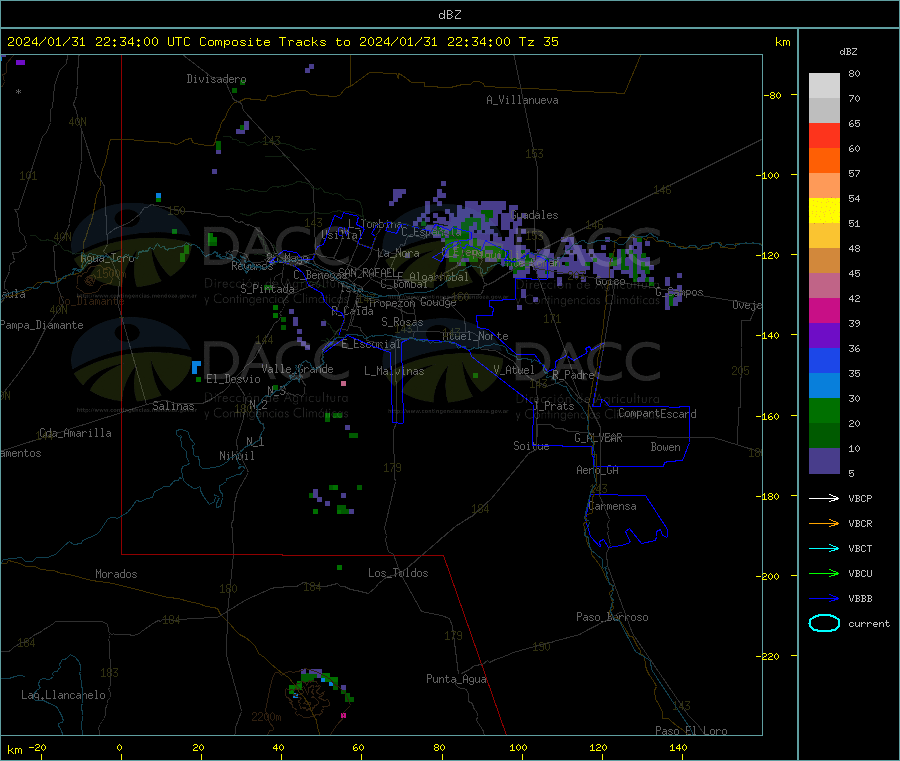Click the green VBCU arrow legend icon
This screenshot has height=761, width=900.
[x=824, y=573]
